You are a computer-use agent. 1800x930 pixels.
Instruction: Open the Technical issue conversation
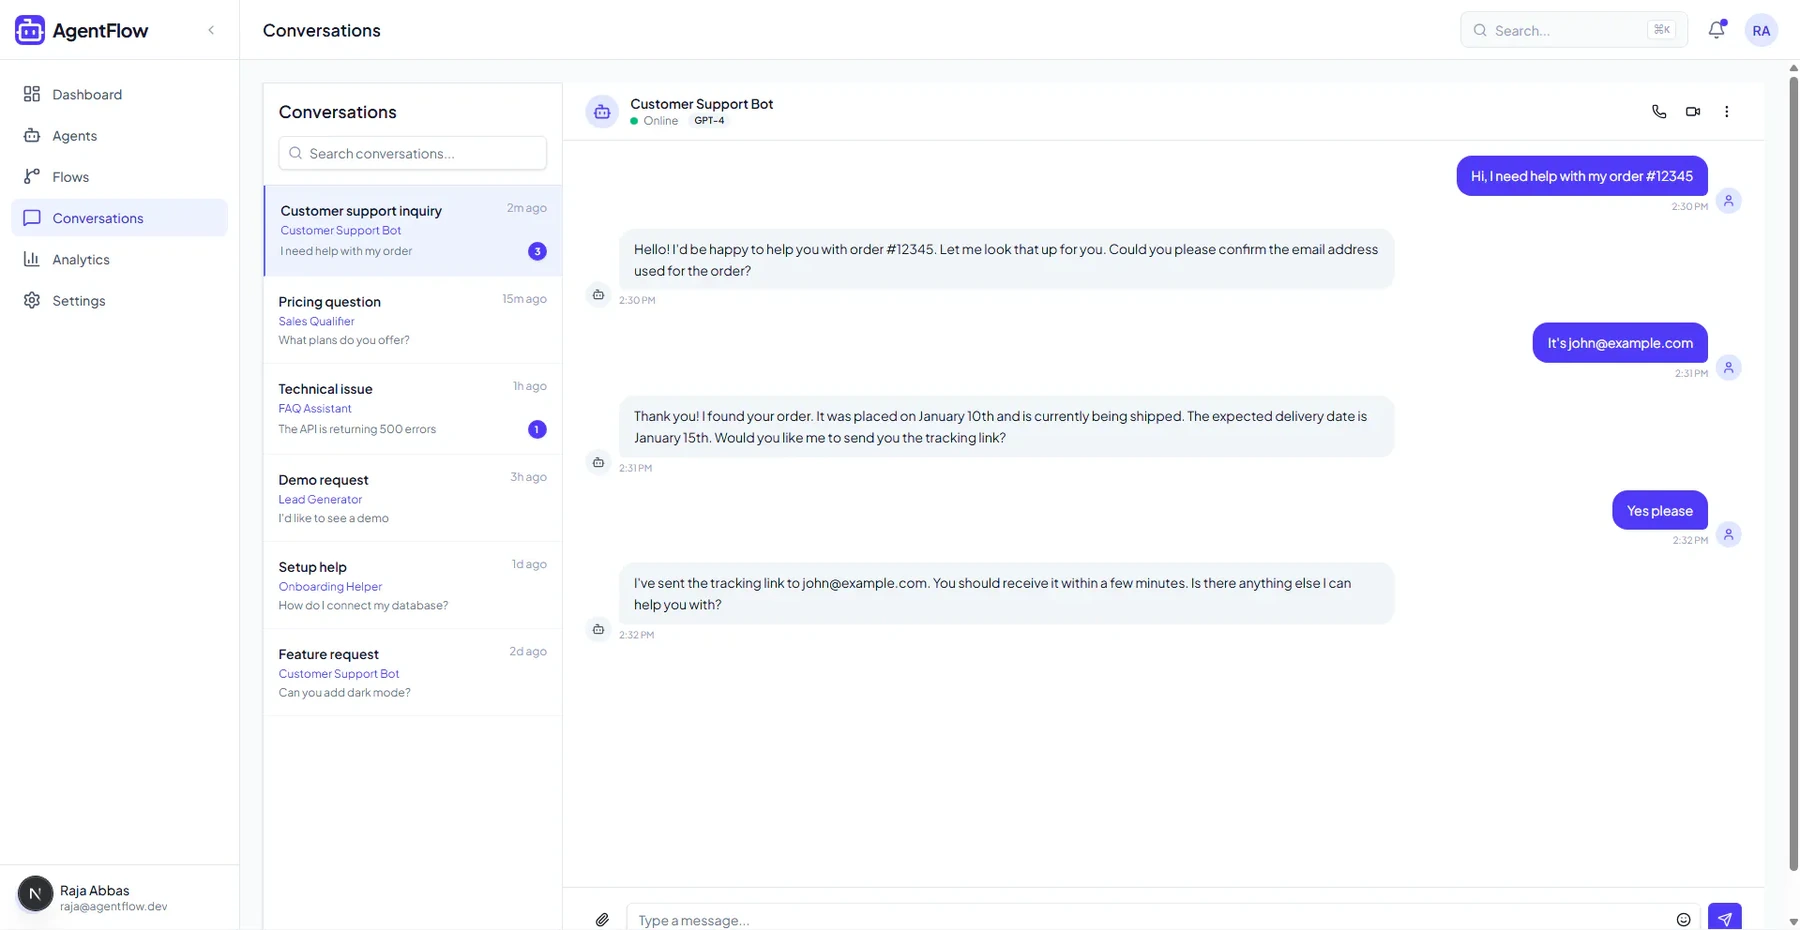413,409
